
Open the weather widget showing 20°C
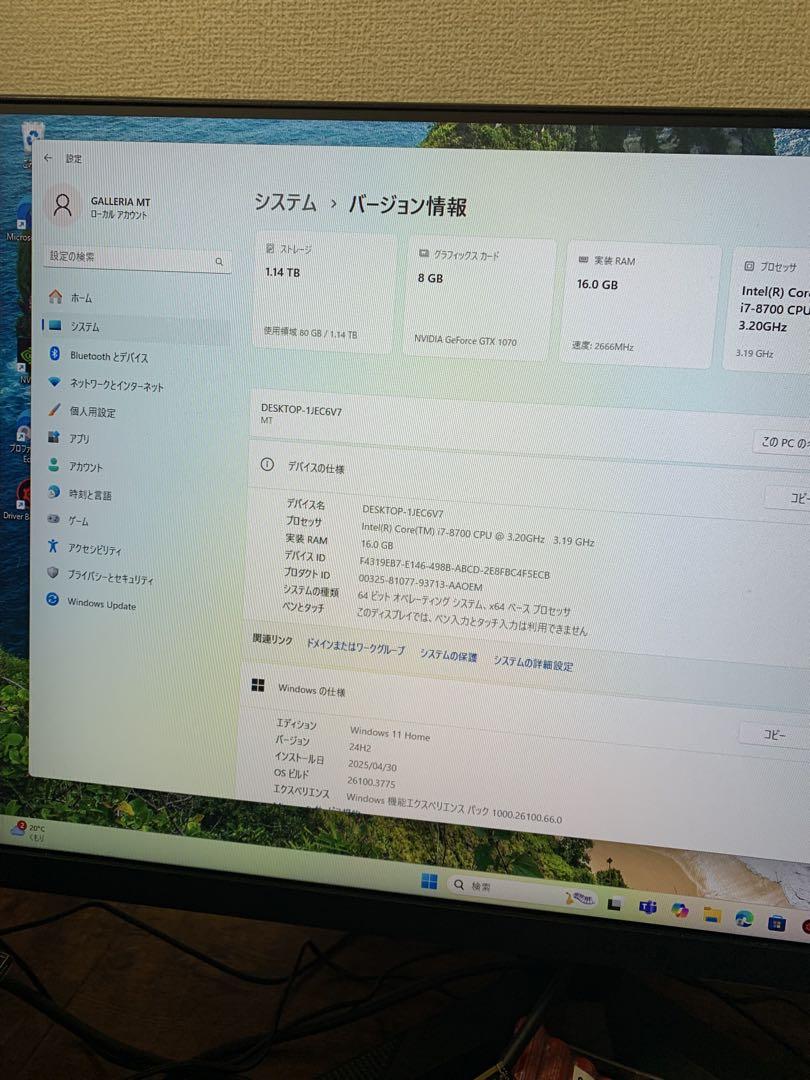click(29, 831)
